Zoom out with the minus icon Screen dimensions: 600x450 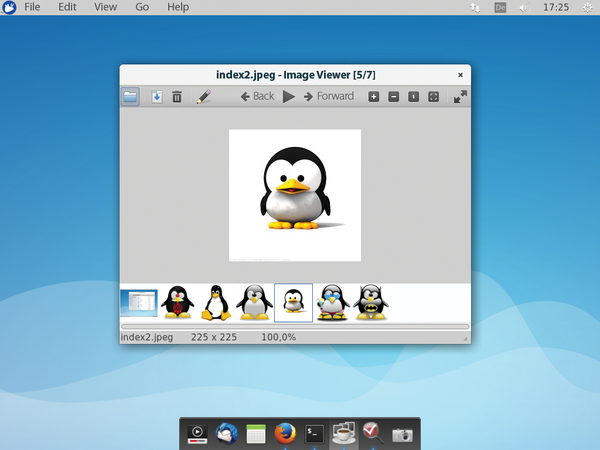[x=394, y=96]
